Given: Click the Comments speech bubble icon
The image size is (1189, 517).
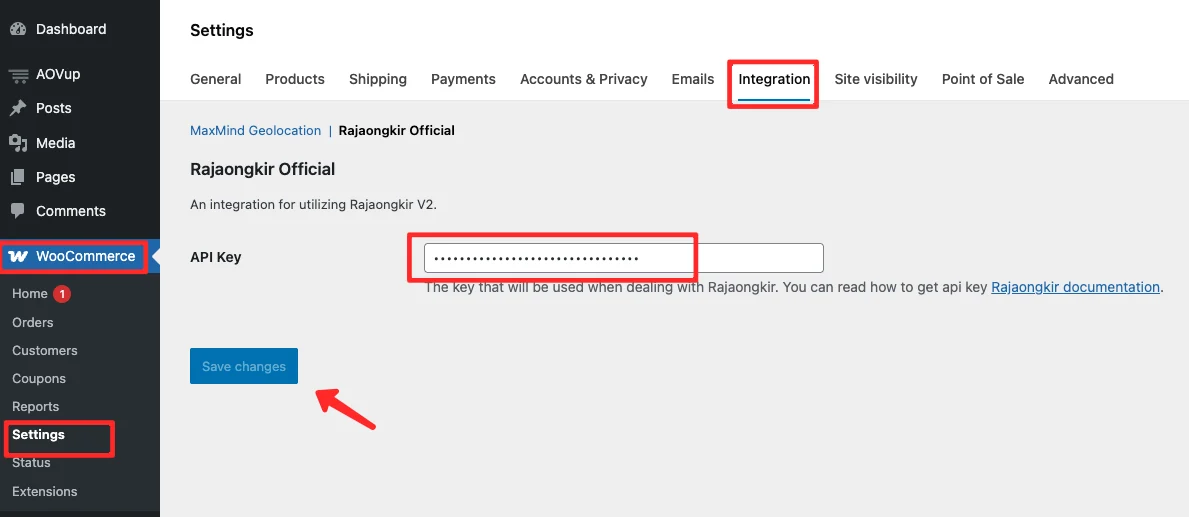Looking at the screenshot, I should (18, 211).
